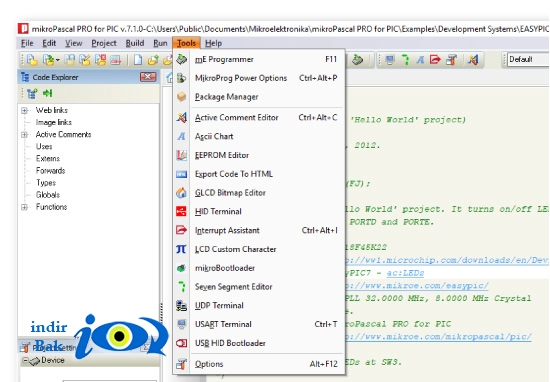Click the Open Project toolbar icon
This screenshot has height=382, width=550.
point(48,60)
